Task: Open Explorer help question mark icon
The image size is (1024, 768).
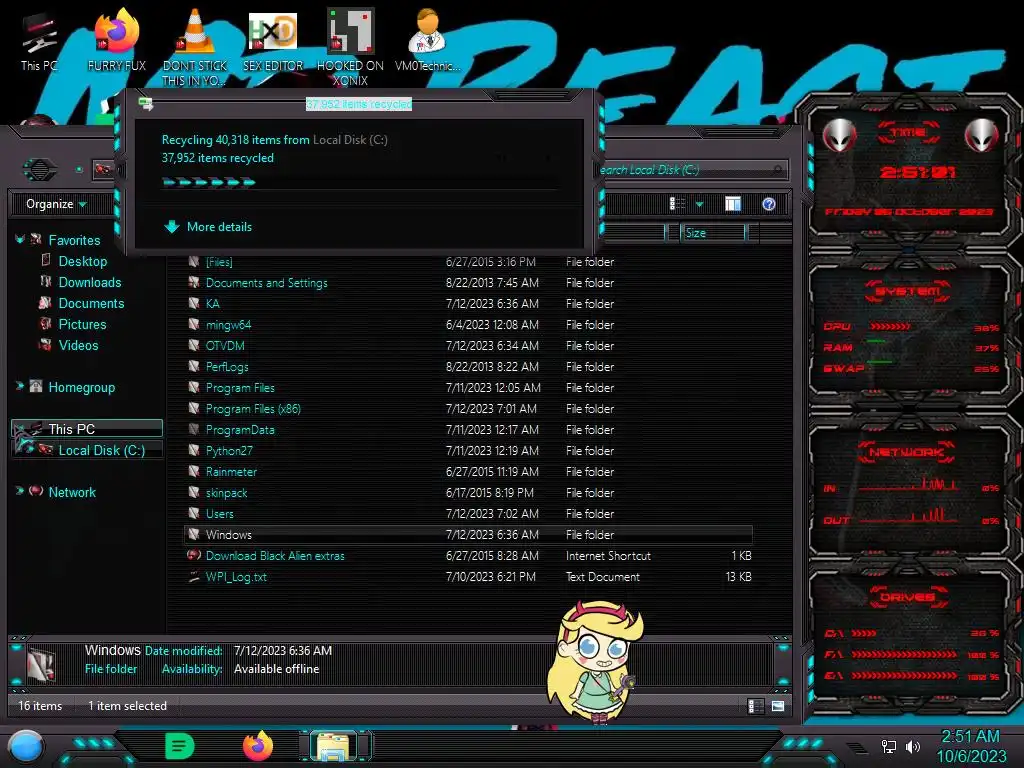Action: tap(769, 204)
